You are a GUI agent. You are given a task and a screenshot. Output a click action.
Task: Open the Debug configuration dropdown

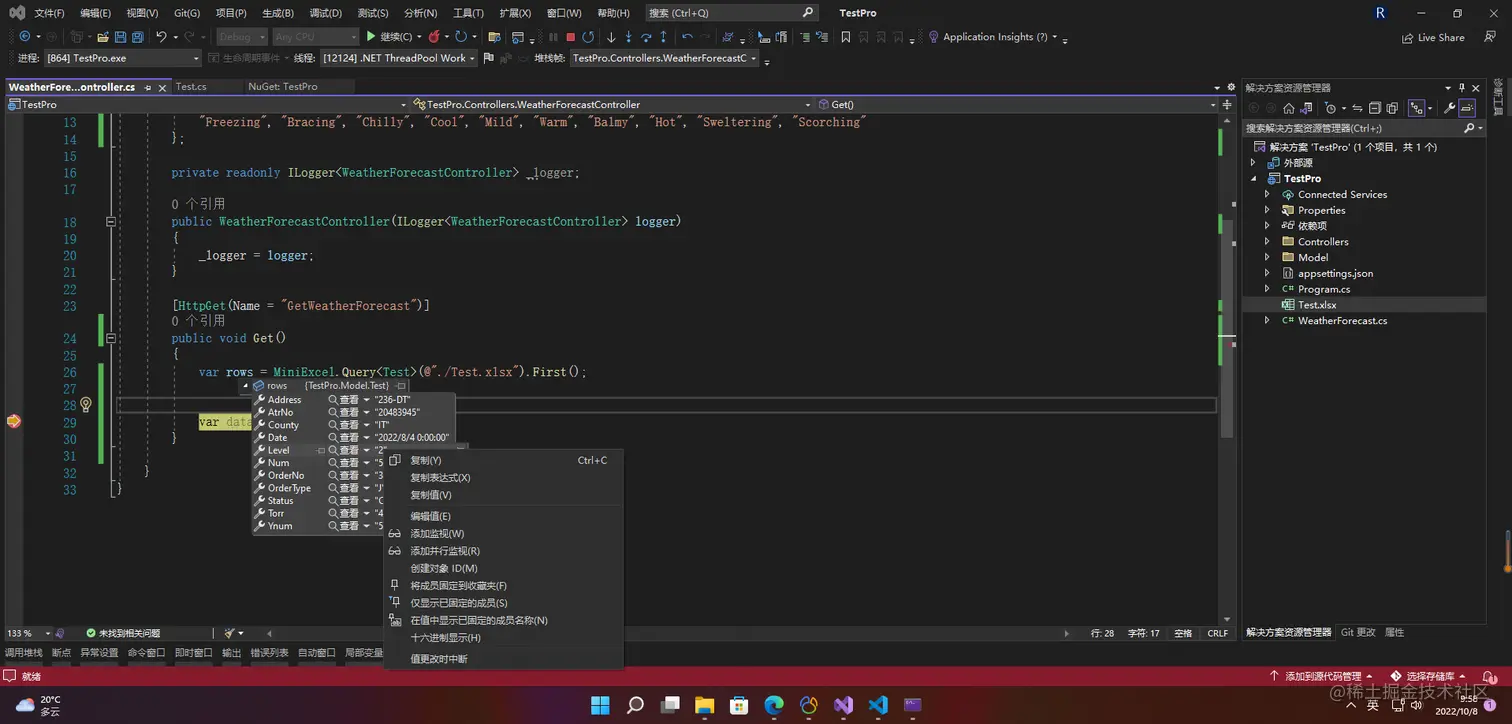(242, 37)
